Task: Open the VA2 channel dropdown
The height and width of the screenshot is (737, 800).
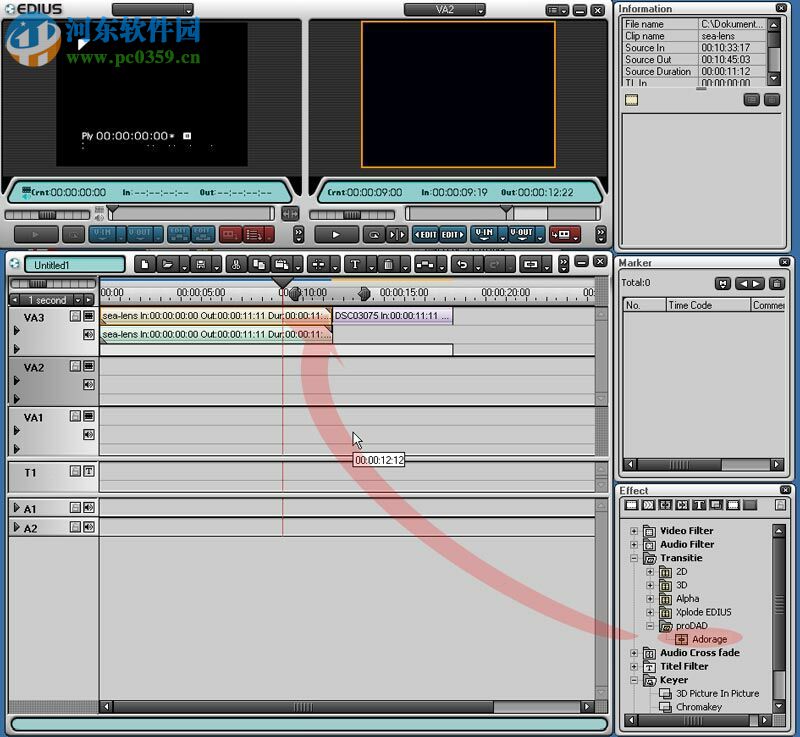Action: point(480,10)
